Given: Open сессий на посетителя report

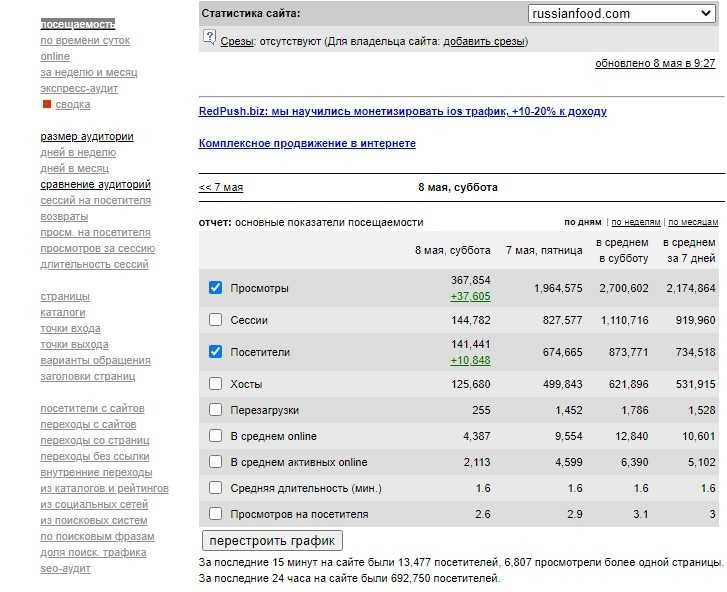Looking at the screenshot, I should [96, 200].
